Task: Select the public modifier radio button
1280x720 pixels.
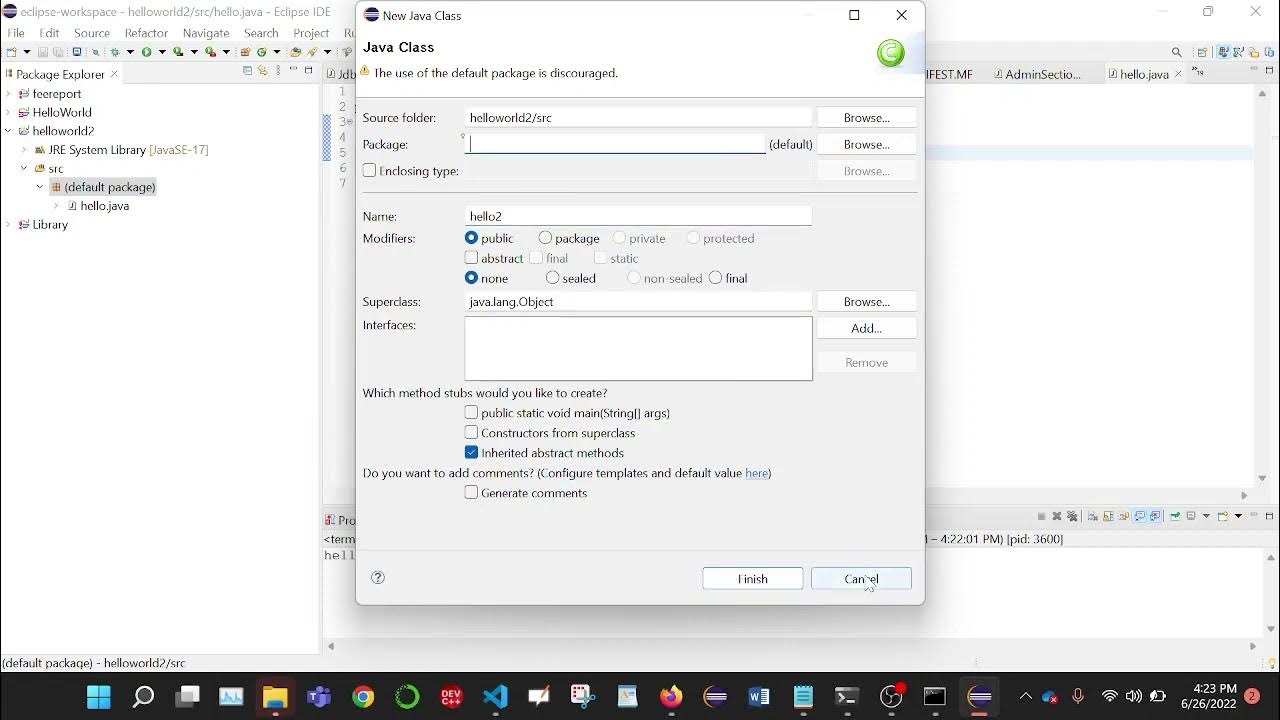Action: click(472, 238)
